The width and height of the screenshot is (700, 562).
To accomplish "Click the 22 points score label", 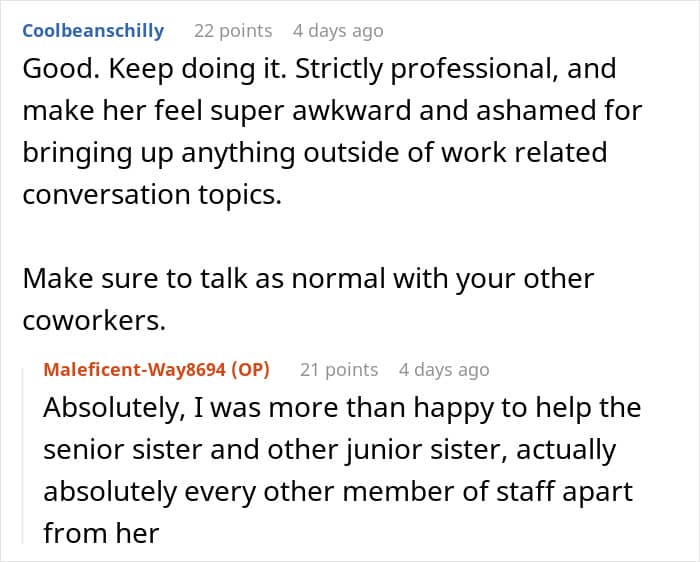I will (x=233, y=31).
